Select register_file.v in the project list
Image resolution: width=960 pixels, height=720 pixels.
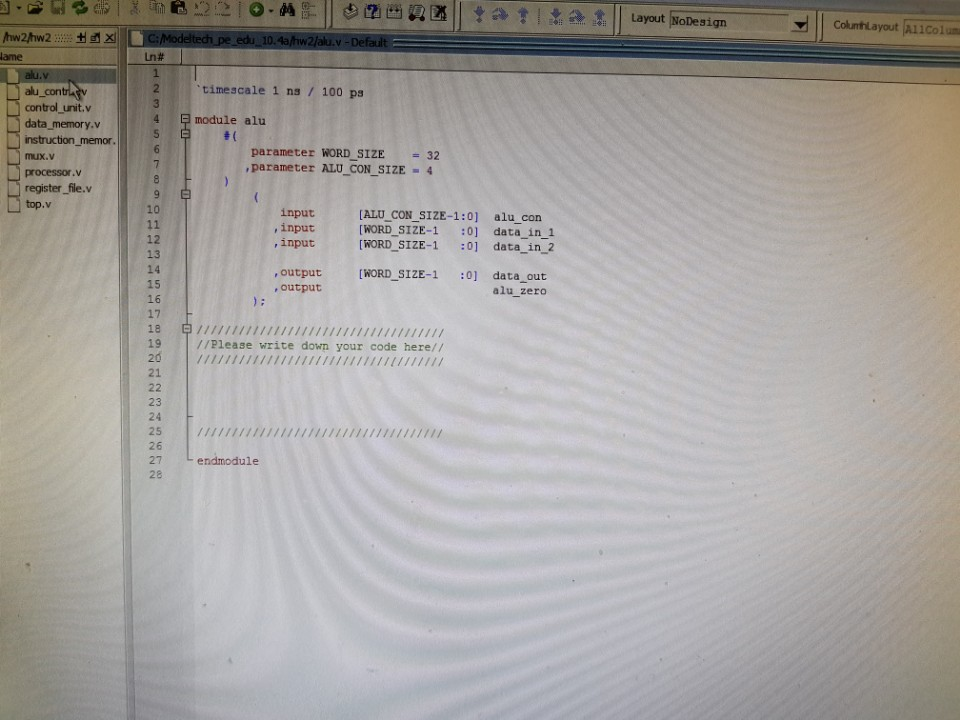58,188
